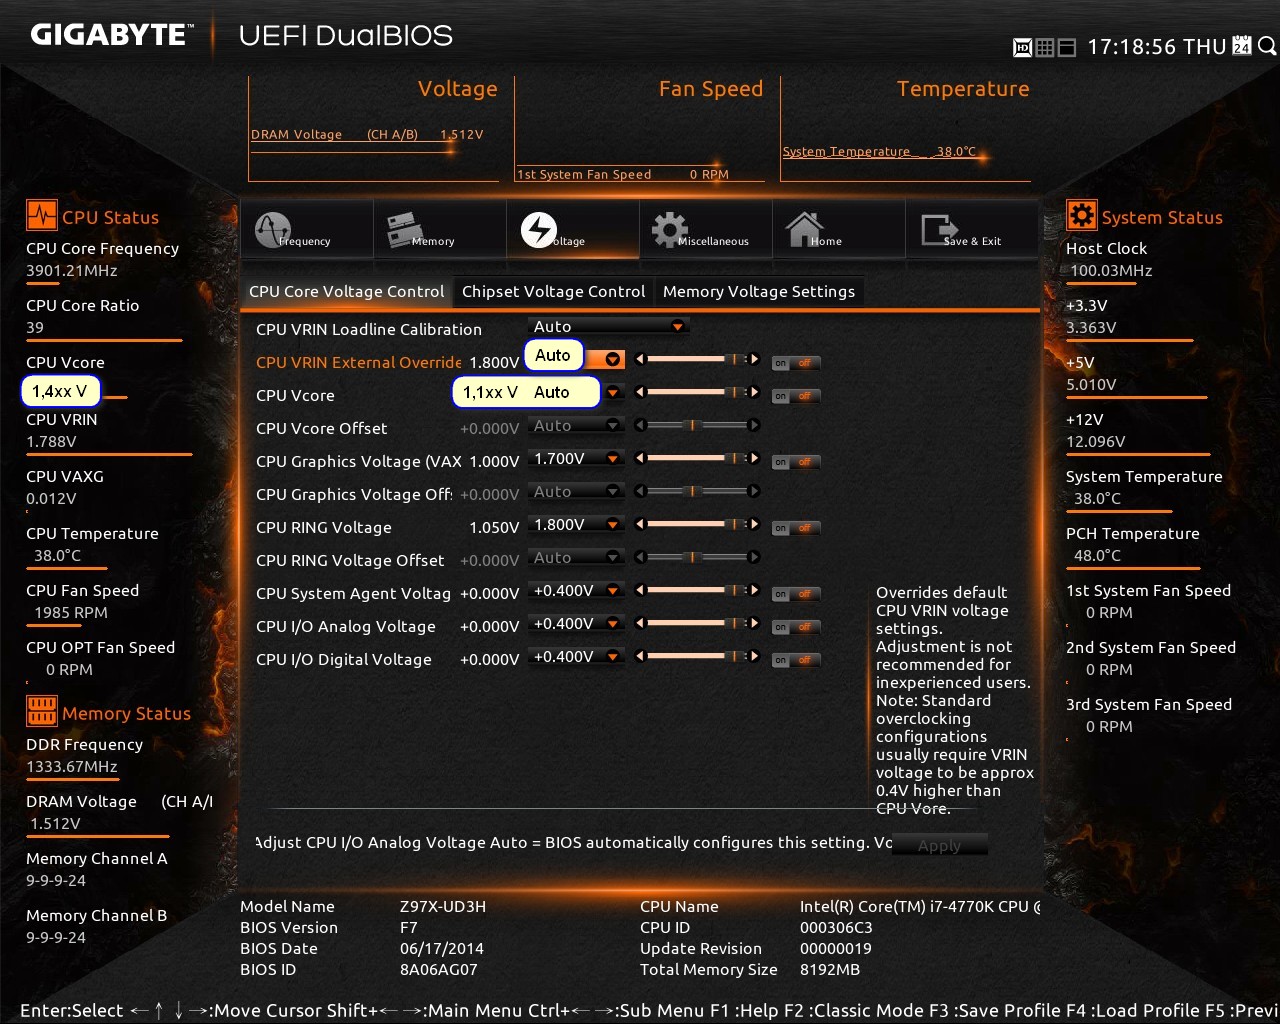
Task: Open the CPU VRIN Loadline Calibration dropdown
Action: tap(608, 326)
